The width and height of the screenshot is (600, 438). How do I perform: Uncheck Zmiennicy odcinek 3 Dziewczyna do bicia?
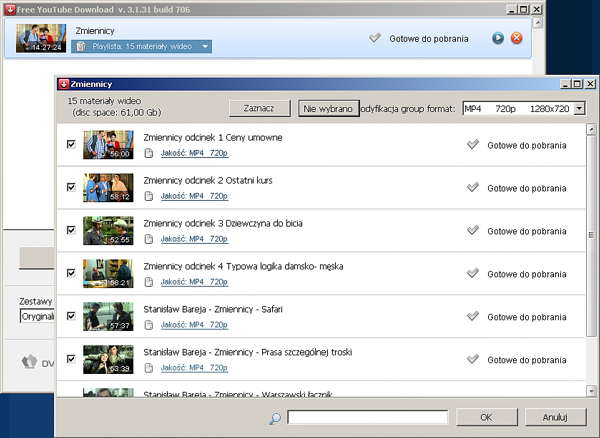(71, 230)
